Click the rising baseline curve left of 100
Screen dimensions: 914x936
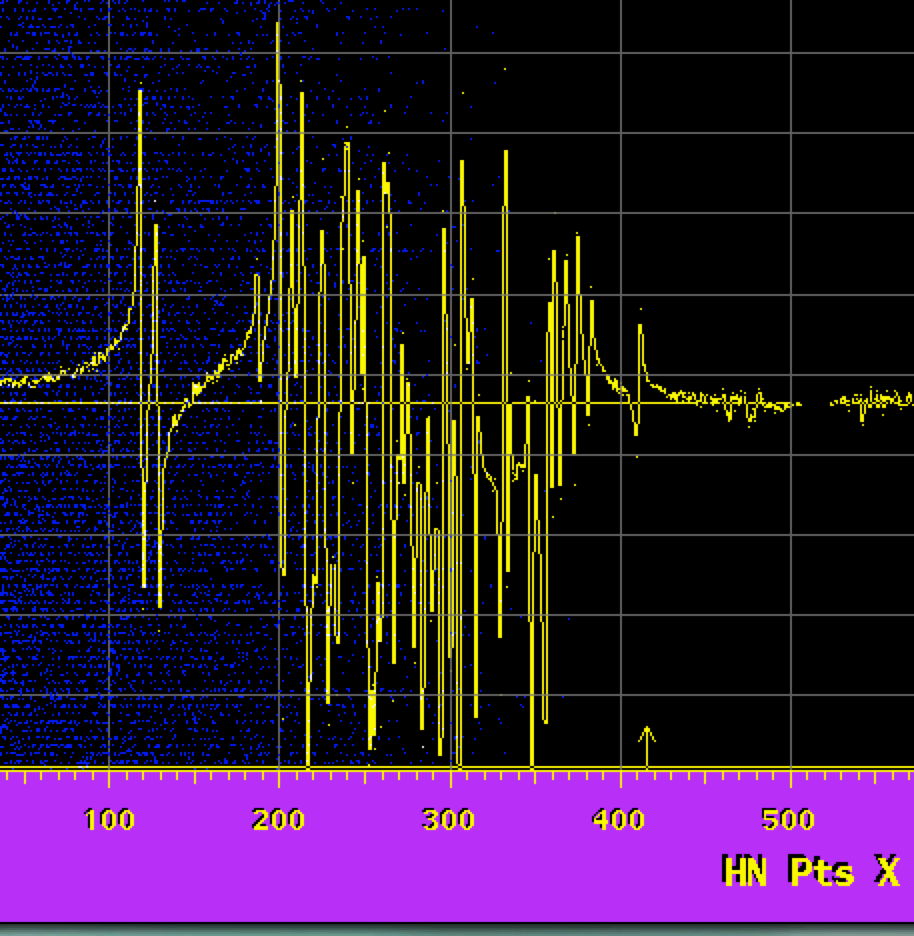tap(70, 371)
